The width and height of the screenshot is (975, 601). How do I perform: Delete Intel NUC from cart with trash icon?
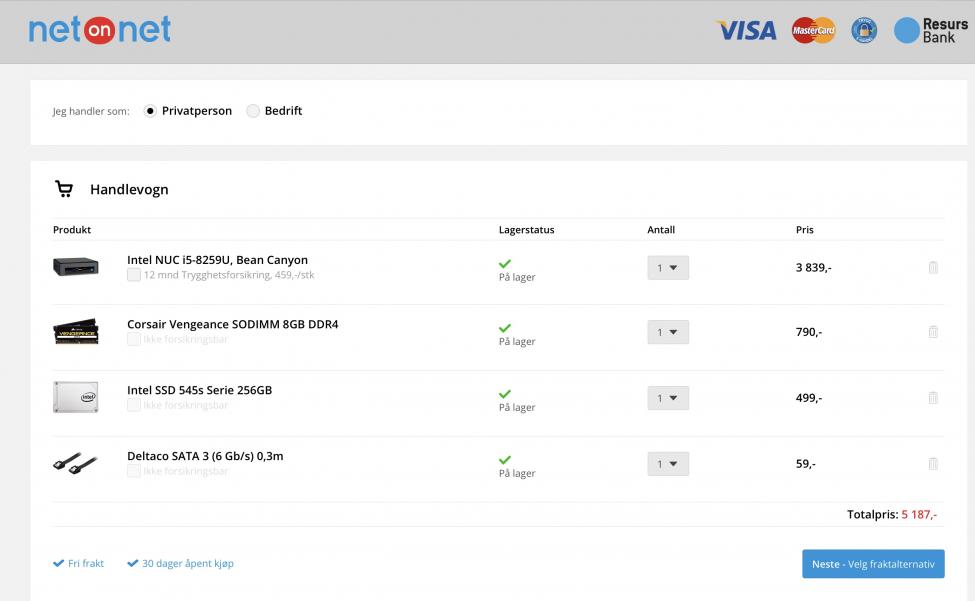tap(933, 267)
